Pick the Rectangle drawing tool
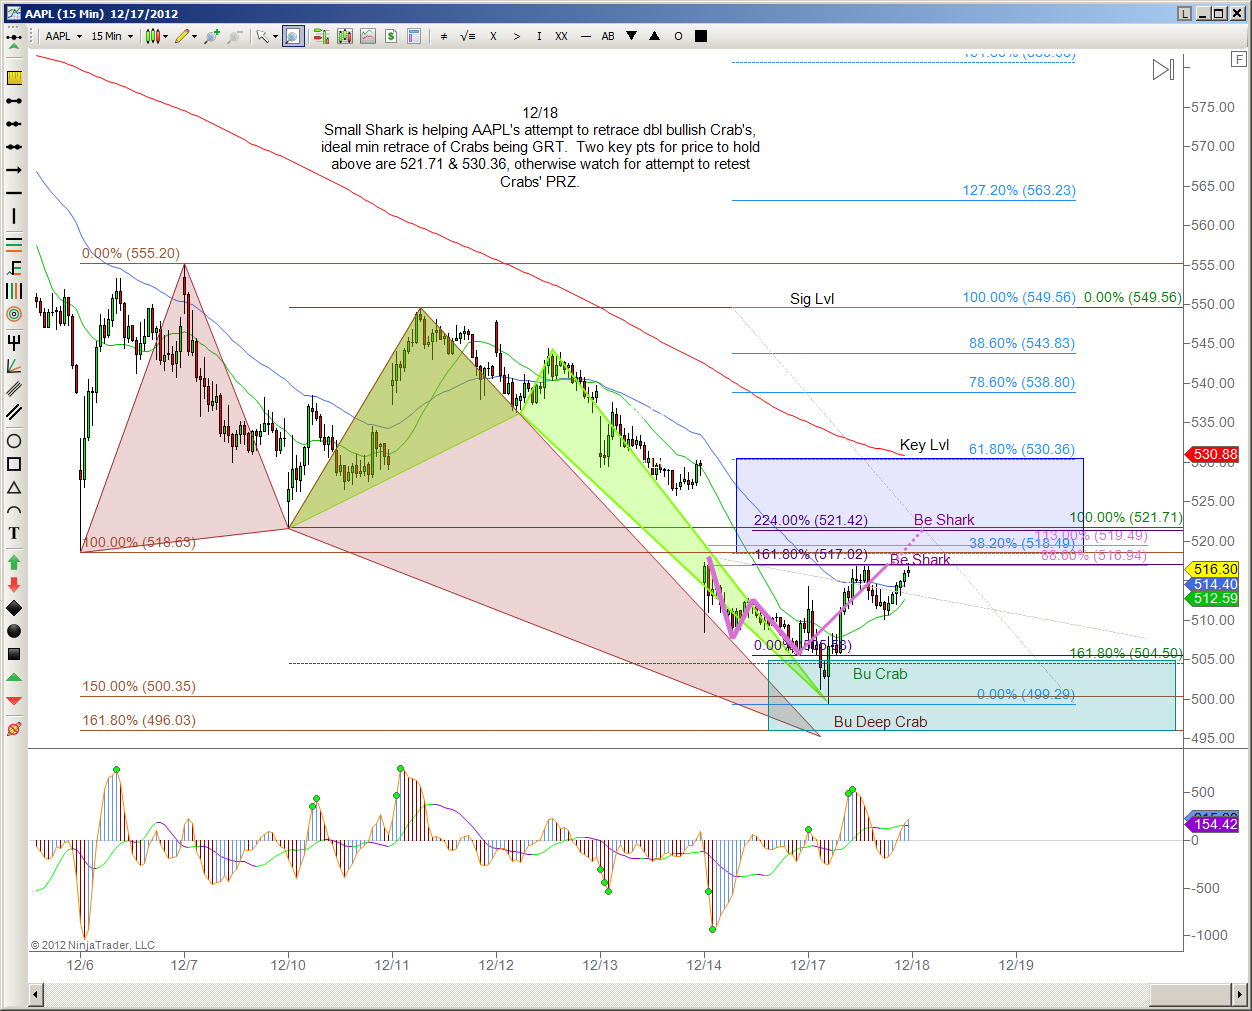 pos(14,464)
